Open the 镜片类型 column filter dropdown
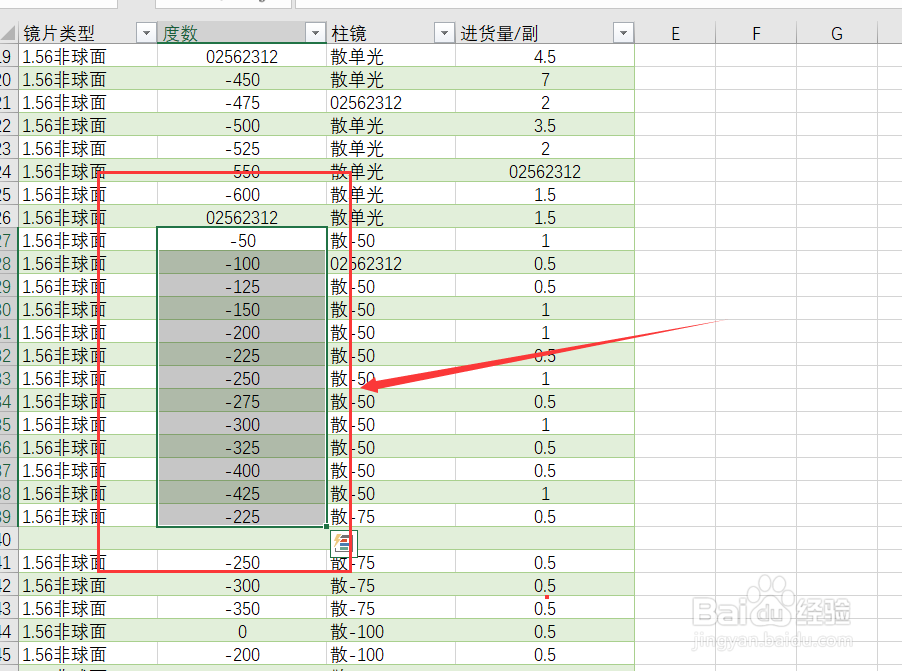This screenshot has width=902, height=671. point(146,33)
